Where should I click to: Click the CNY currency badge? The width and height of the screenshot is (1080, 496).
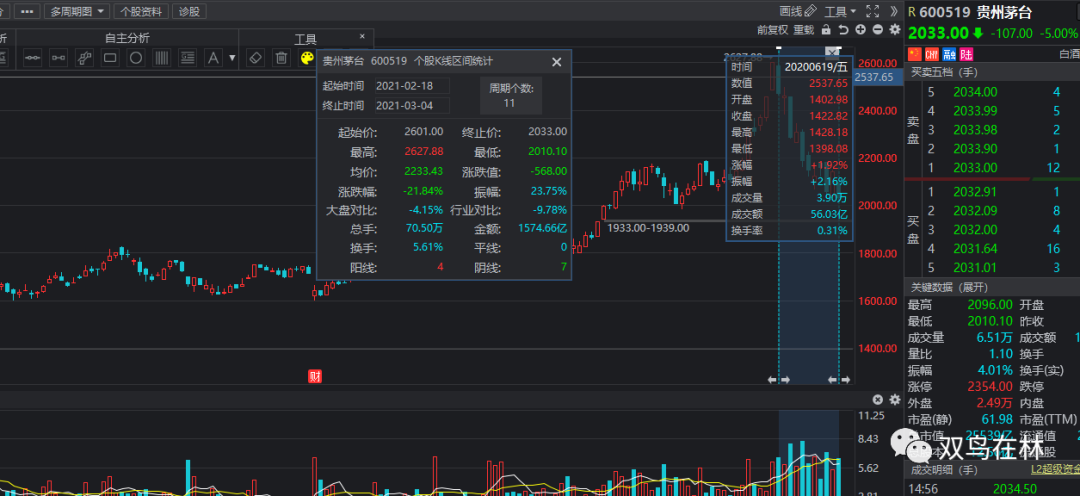[x=932, y=54]
